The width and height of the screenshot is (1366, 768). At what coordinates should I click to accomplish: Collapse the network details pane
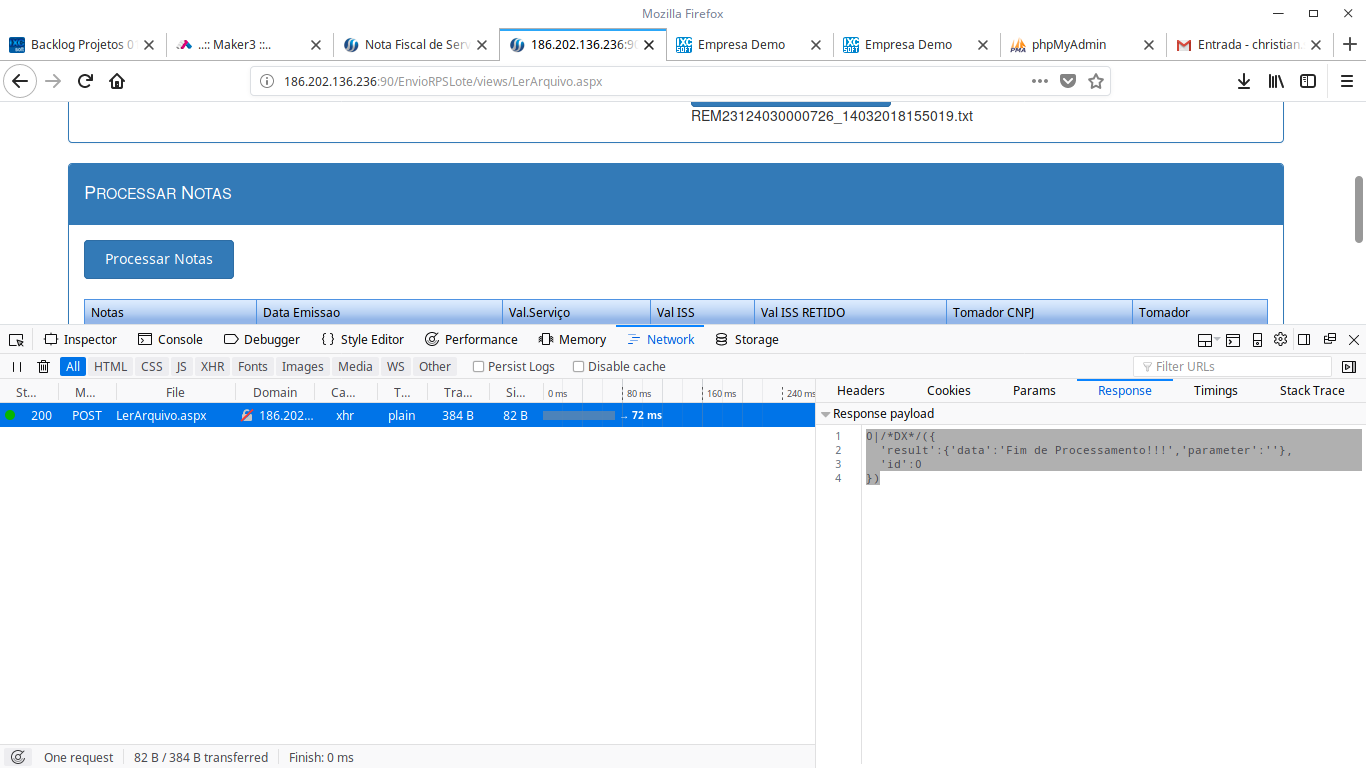click(x=1349, y=367)
